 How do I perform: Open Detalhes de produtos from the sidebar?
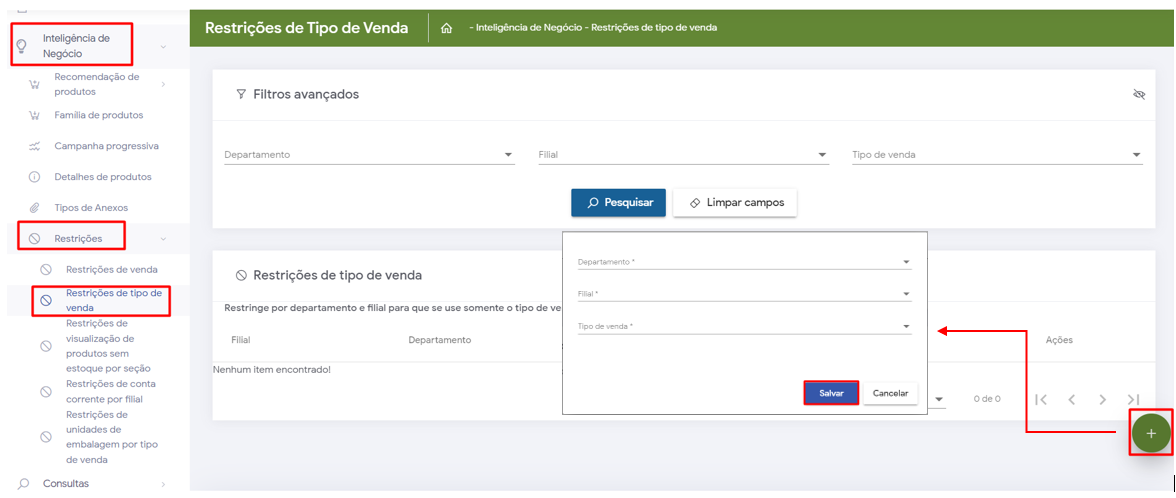(102, 177)
